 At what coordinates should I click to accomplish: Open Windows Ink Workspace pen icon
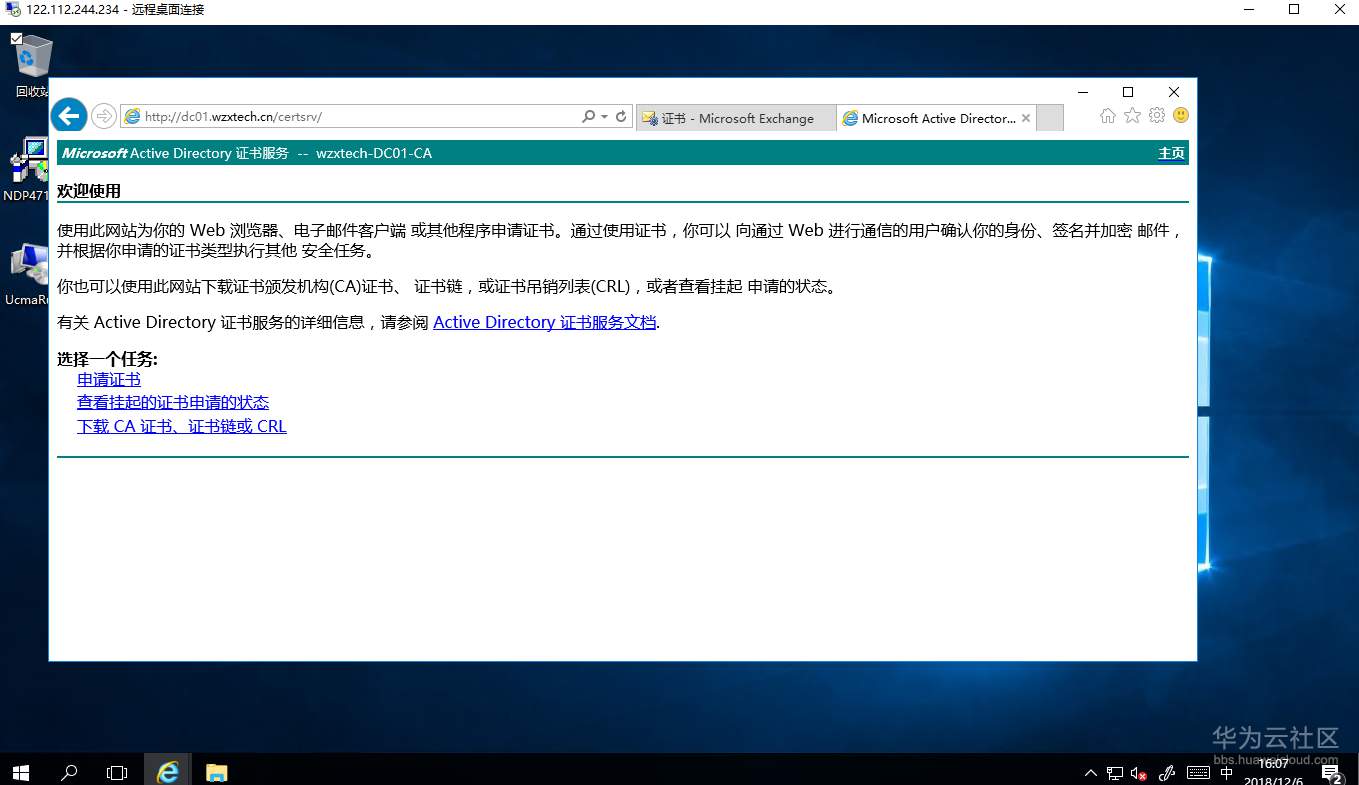[1166, 773]
